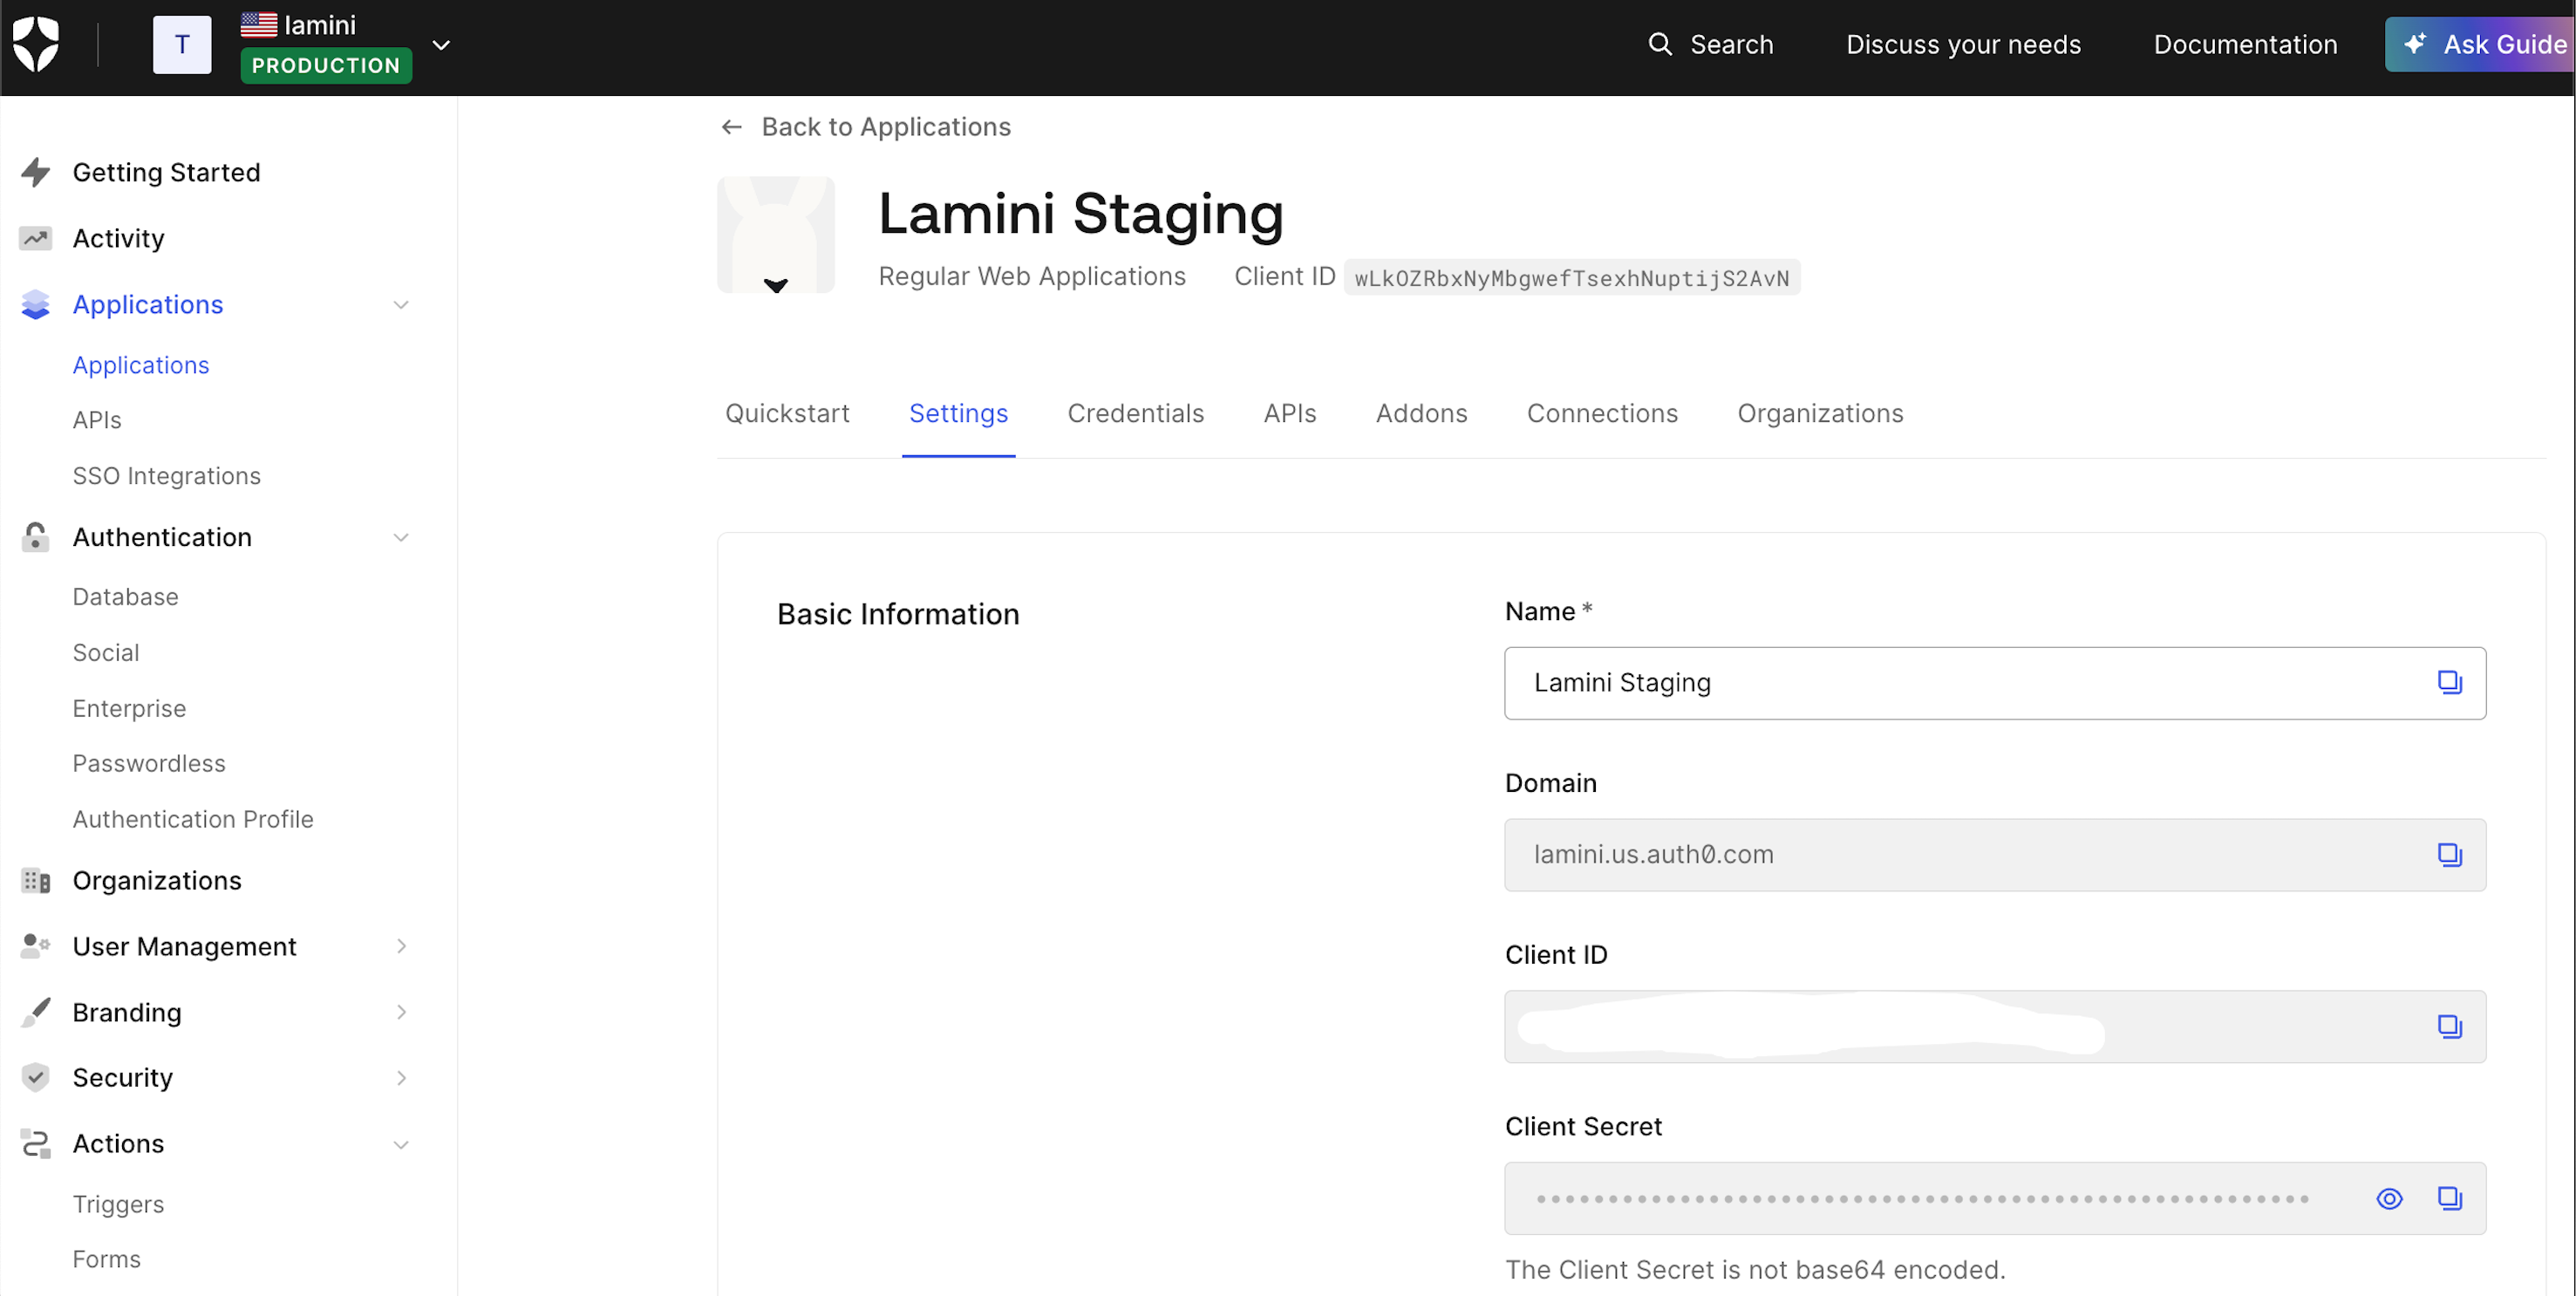Open Enterprise connections
2576x1296 pixels.
coord(129,709)
